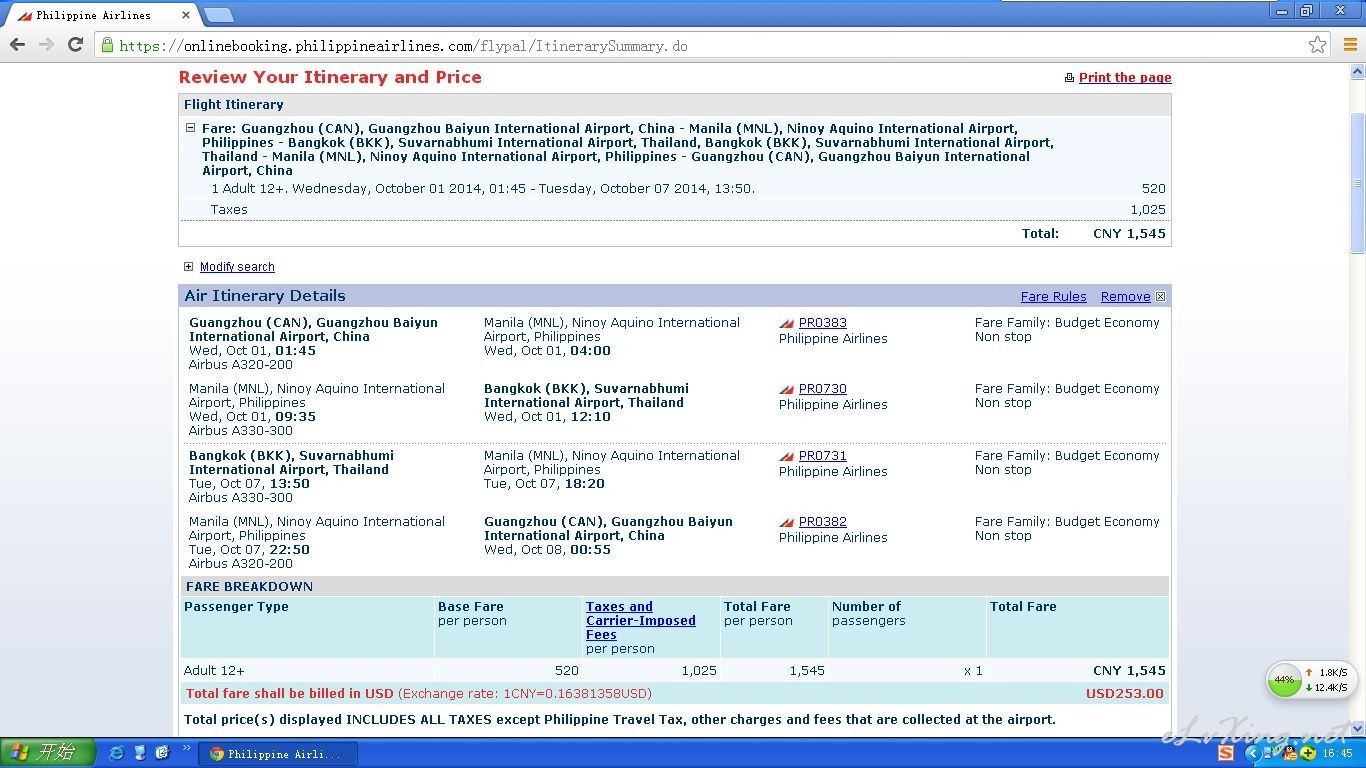
Task: Bookmark page with star icon
Action: coord(1317,45)
